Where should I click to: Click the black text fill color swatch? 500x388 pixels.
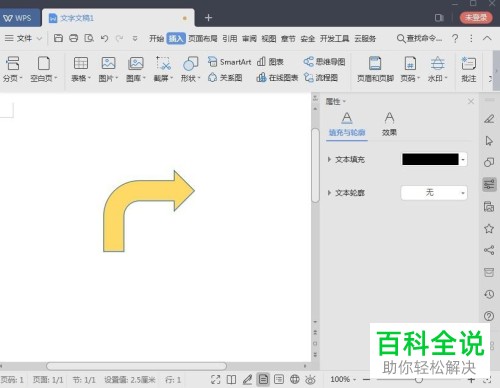coord(430,160)
